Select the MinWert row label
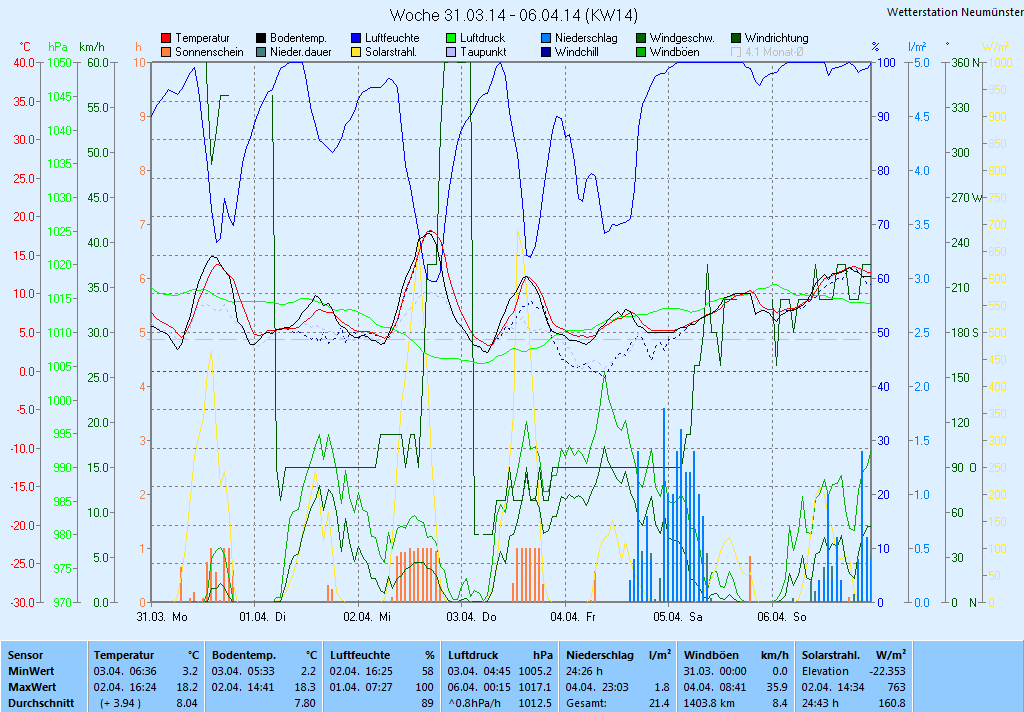This screenshot has width=1024, height=712. pos(31,672)
